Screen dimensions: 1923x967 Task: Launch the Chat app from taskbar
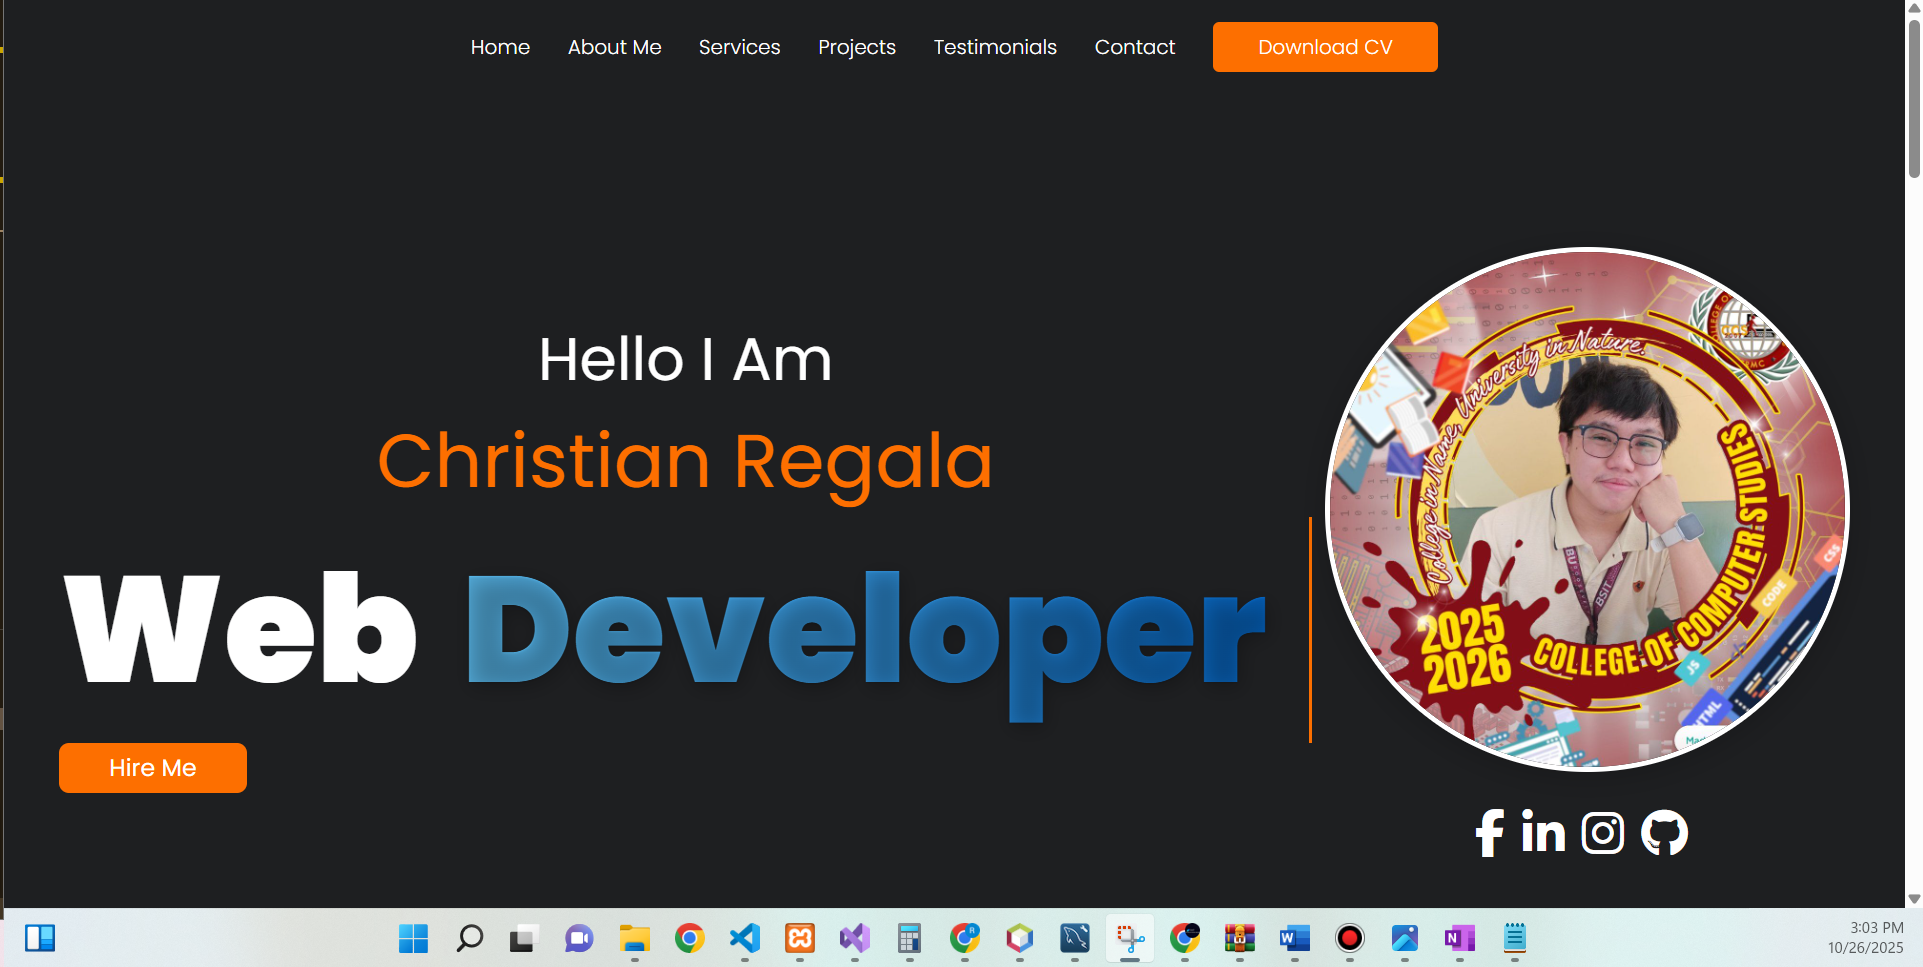[579, 938]
